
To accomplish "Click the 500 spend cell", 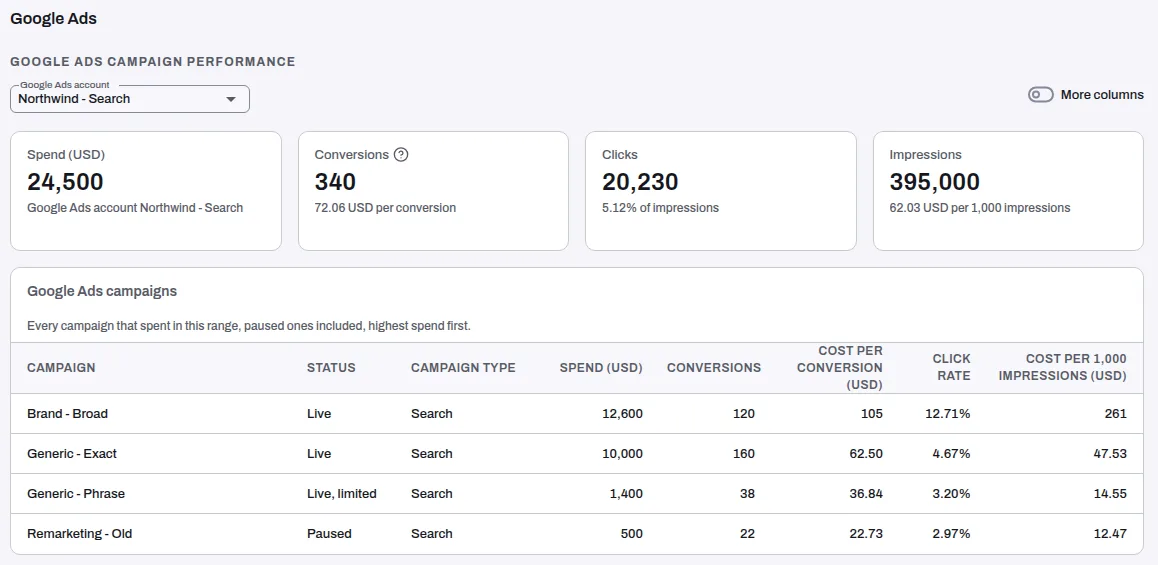I will [631, 533].
